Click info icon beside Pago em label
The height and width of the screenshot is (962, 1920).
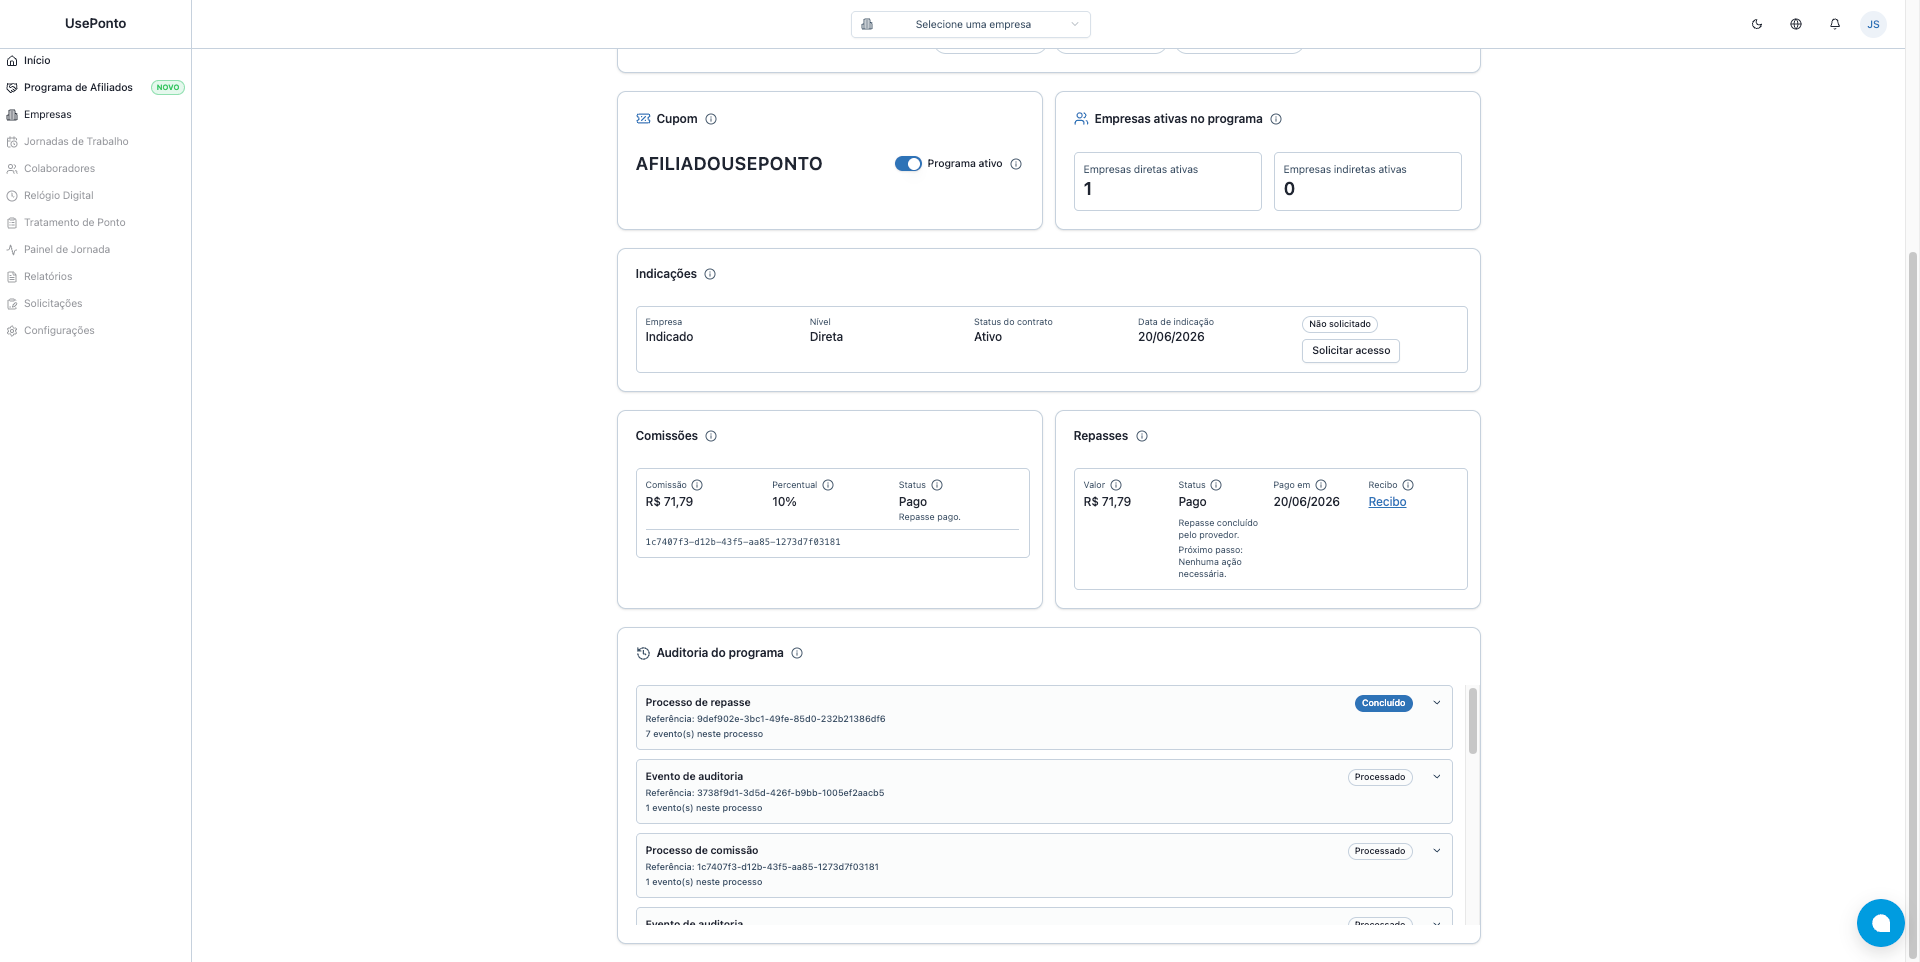pos(1321,485)
